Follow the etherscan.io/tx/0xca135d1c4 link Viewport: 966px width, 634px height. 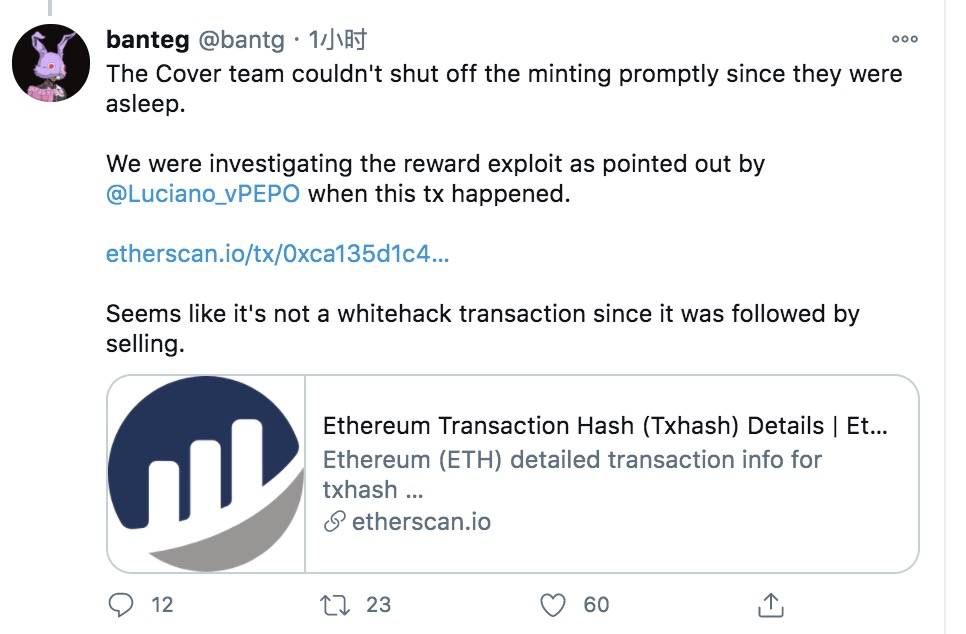[x=277, y=253]
